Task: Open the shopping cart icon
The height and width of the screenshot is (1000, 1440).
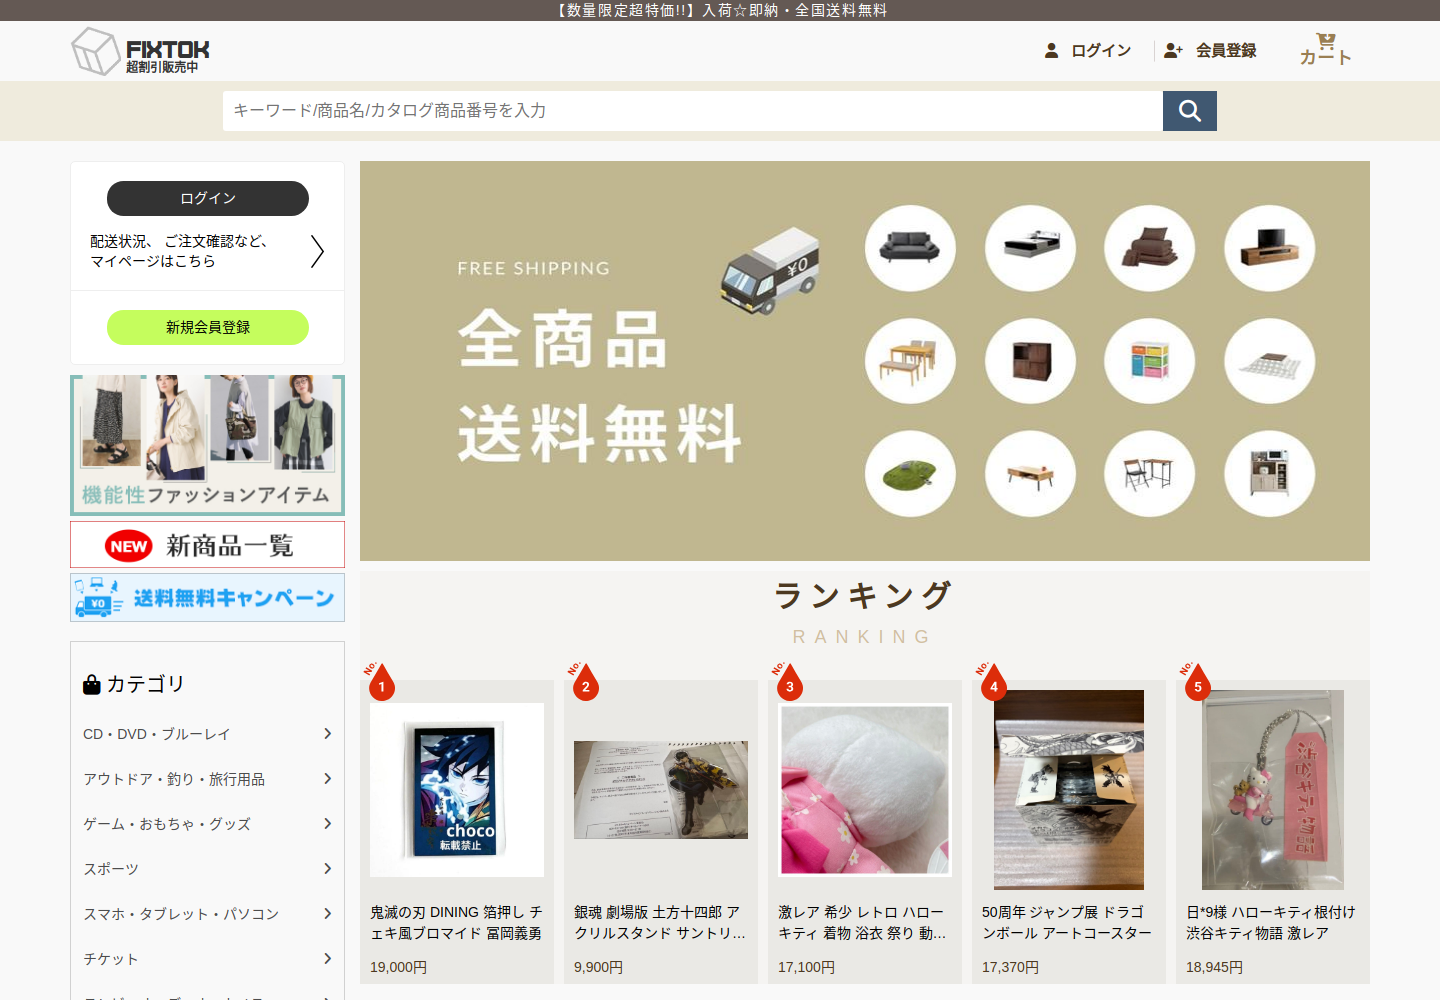Action: pos(1326,41)
